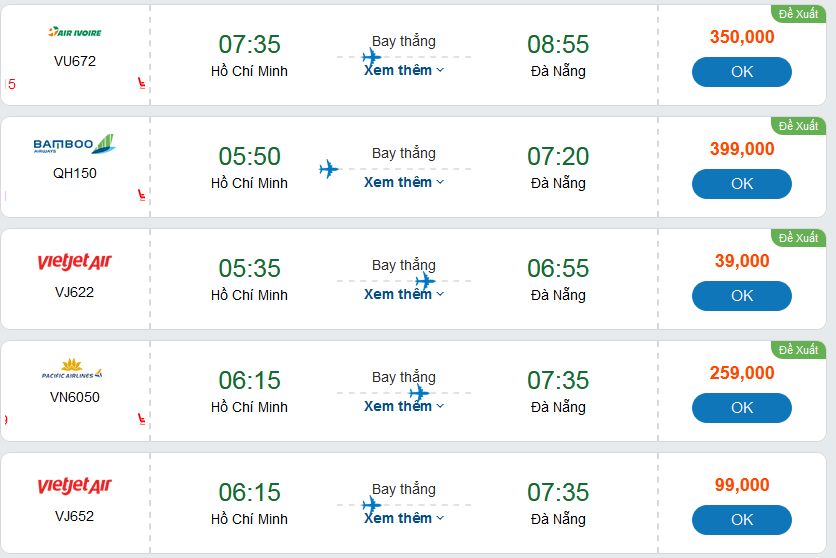Select the 399,000 Bamboo flight via OK
The image size is (836, 558).
pos(741,184)
